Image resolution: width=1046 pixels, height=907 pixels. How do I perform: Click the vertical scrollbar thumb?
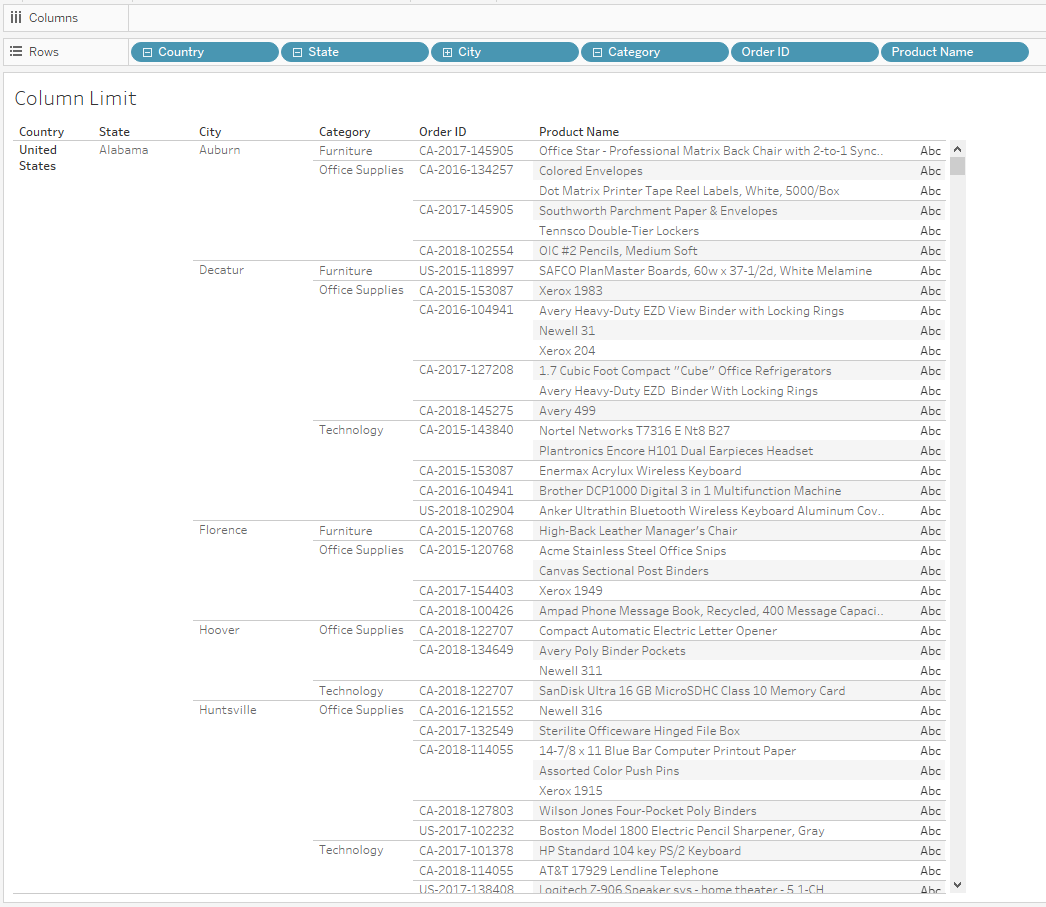tap(957, 165)
